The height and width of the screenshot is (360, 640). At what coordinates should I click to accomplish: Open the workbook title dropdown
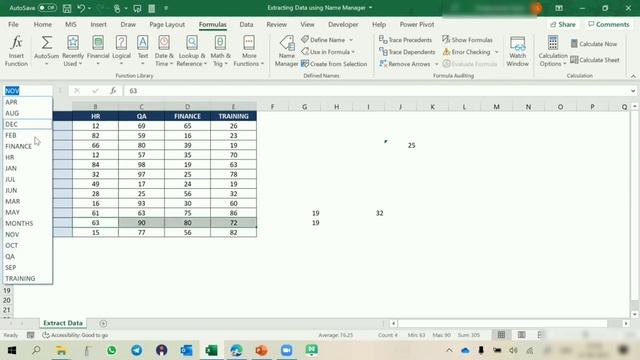[371, 8]
